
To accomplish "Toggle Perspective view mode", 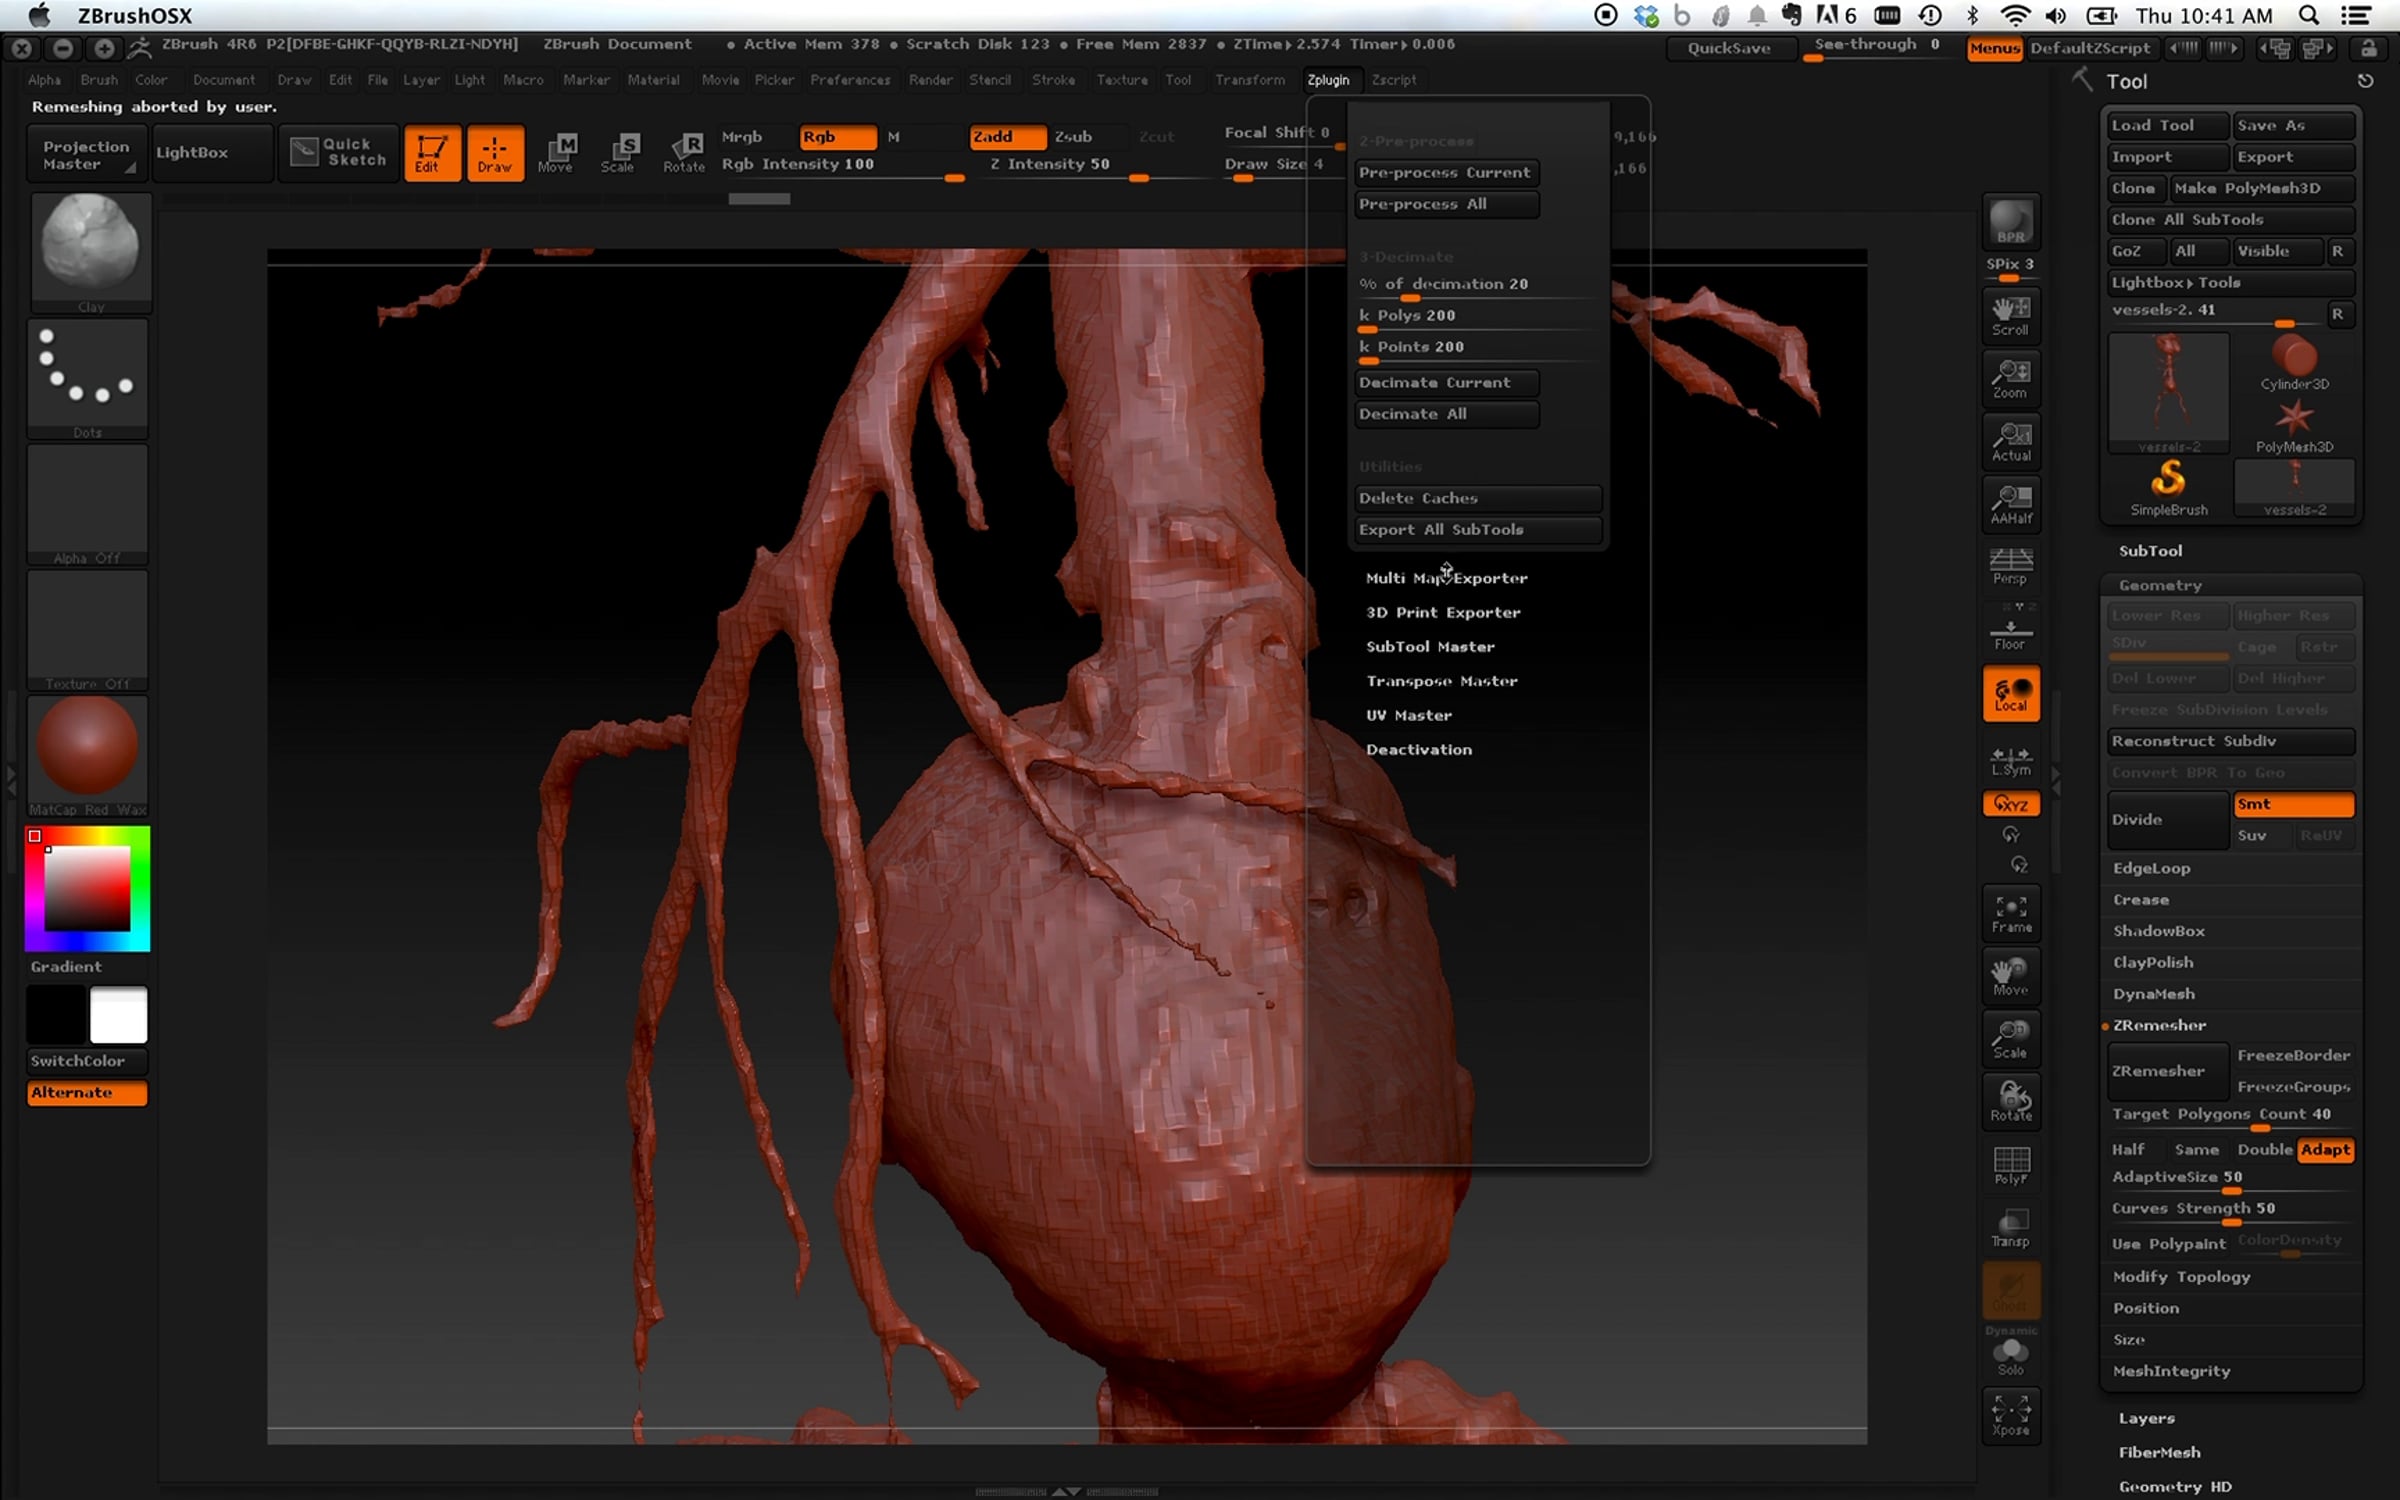I will pyautogui.click(x=2011, y=567).
